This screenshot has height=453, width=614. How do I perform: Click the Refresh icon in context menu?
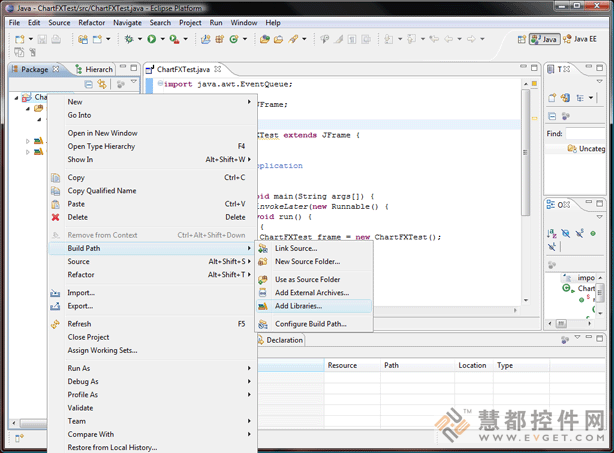[x=55, y=324]
